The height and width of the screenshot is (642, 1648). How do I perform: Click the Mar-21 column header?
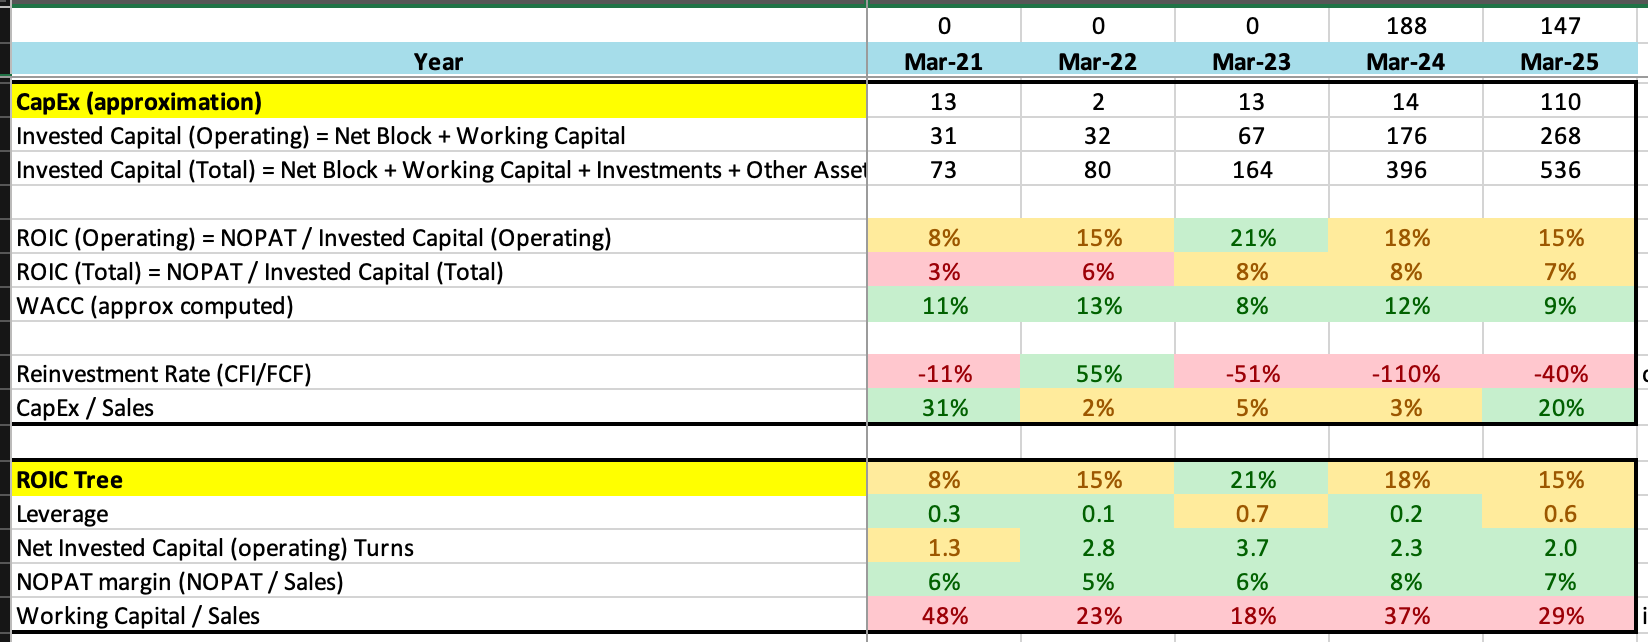point(943,61)
